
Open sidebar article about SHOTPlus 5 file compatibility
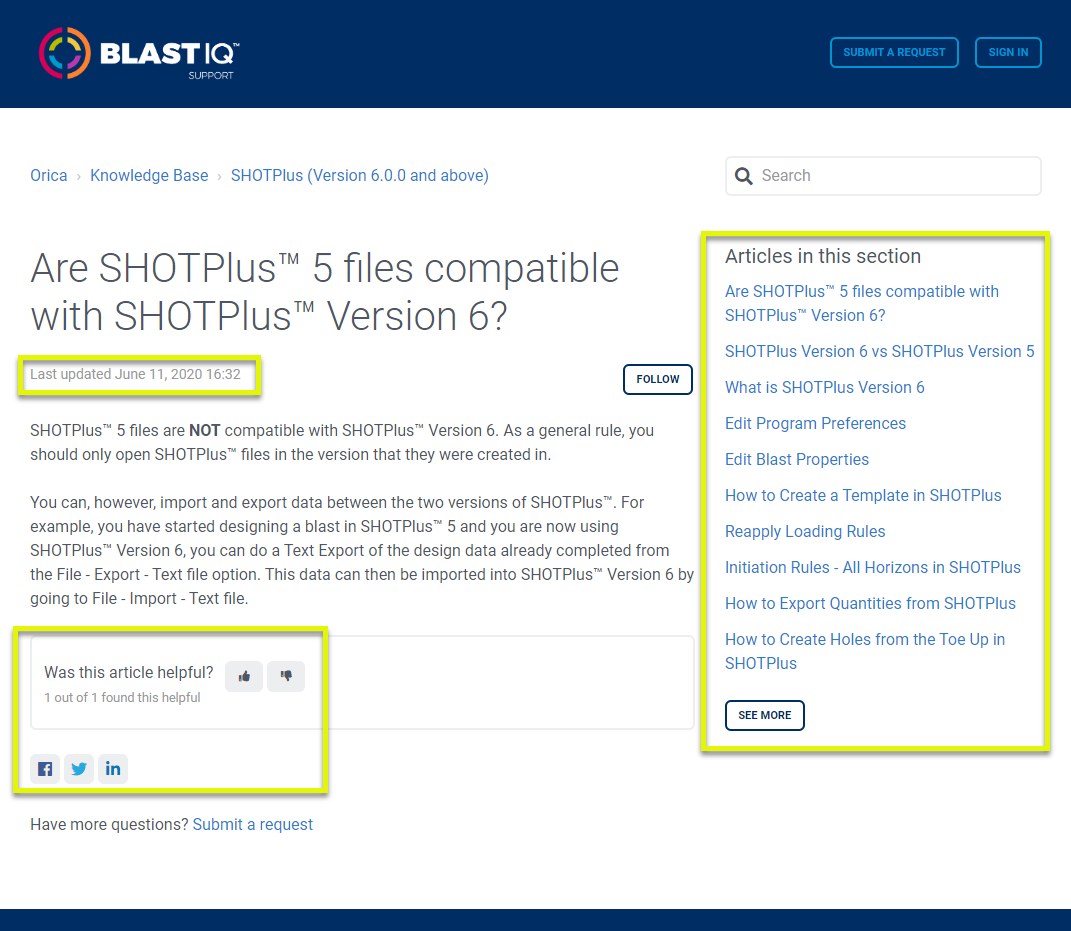point(861,303)
